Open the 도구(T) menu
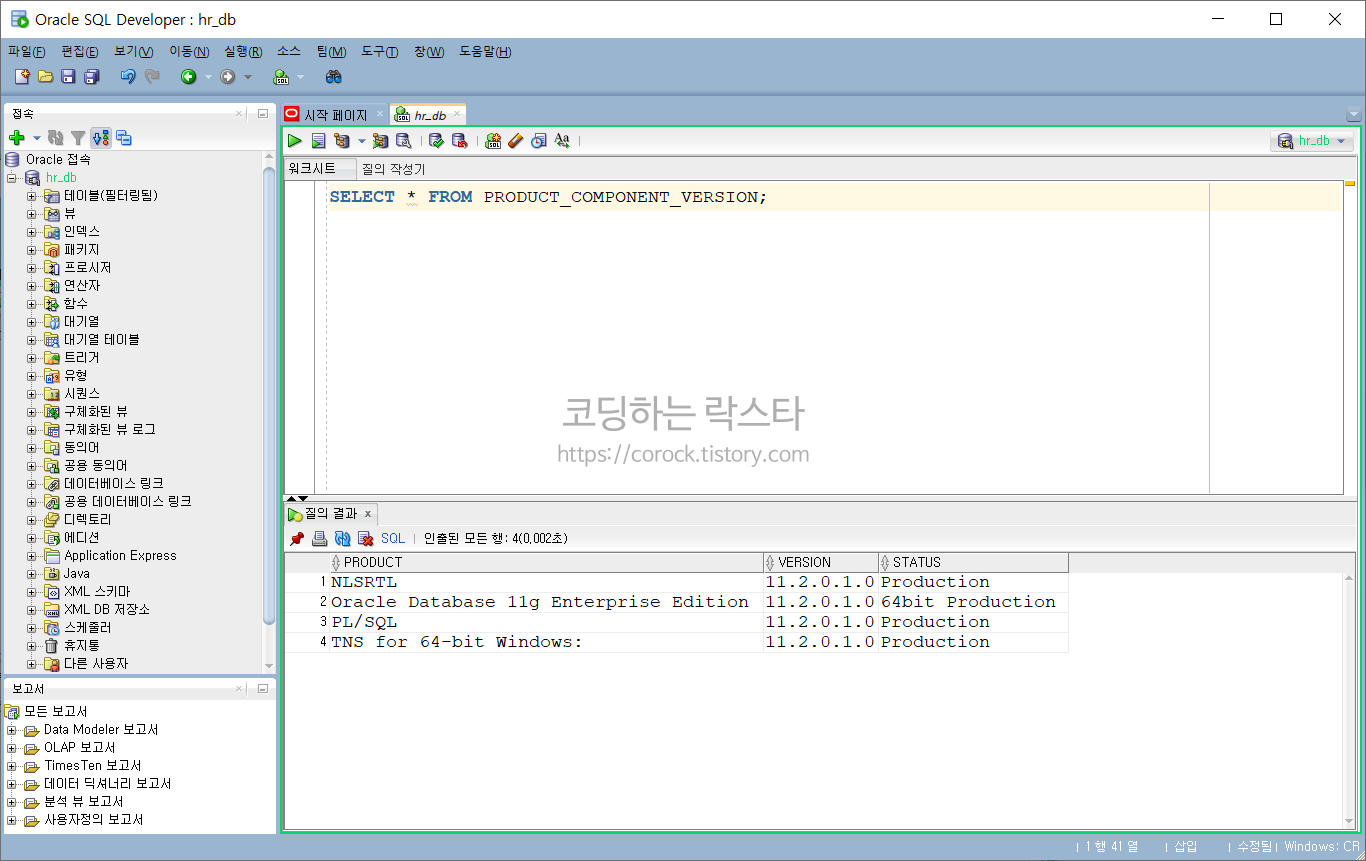Screen dimensions: 1366x861 [380, 52]
